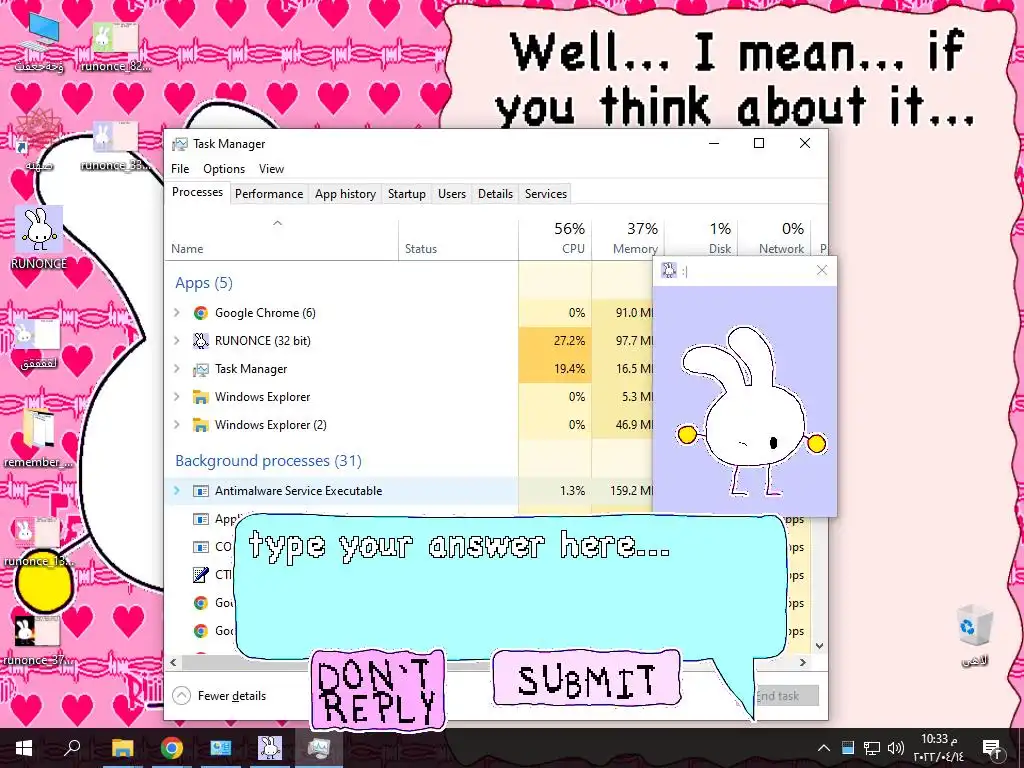The width and height of the screenshot is (1024, 768).
Task: Open Windows Start menu
Action: pos(24,748)
